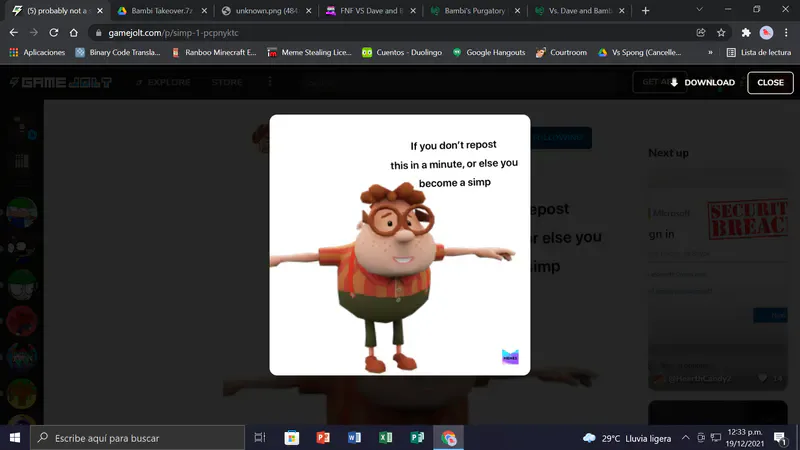Image resolution: width=800 pixels, height=450 pixels.
Task: Open the STORE nav item
Action: [227, 82]
